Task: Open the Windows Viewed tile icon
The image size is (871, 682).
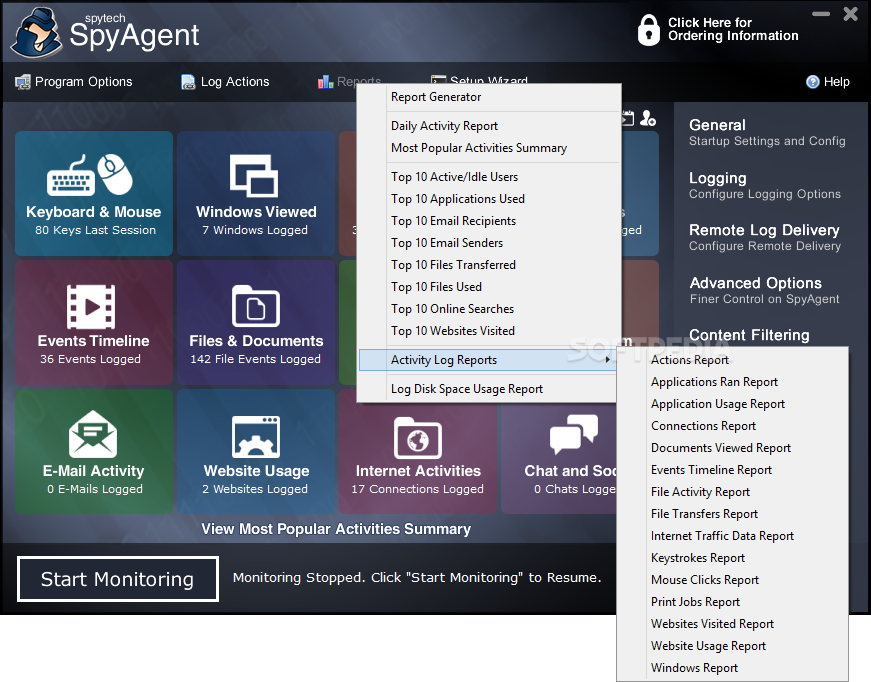Action: coord(254,175)
